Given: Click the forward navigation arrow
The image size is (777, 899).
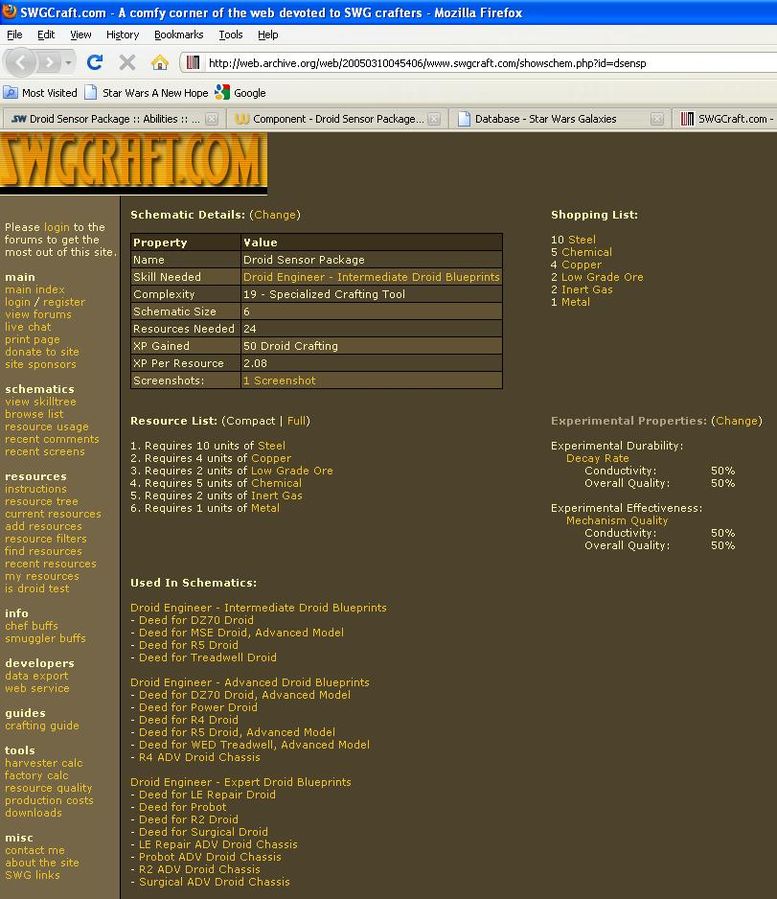Looking at the screenshot, I should tap(49, 62).
